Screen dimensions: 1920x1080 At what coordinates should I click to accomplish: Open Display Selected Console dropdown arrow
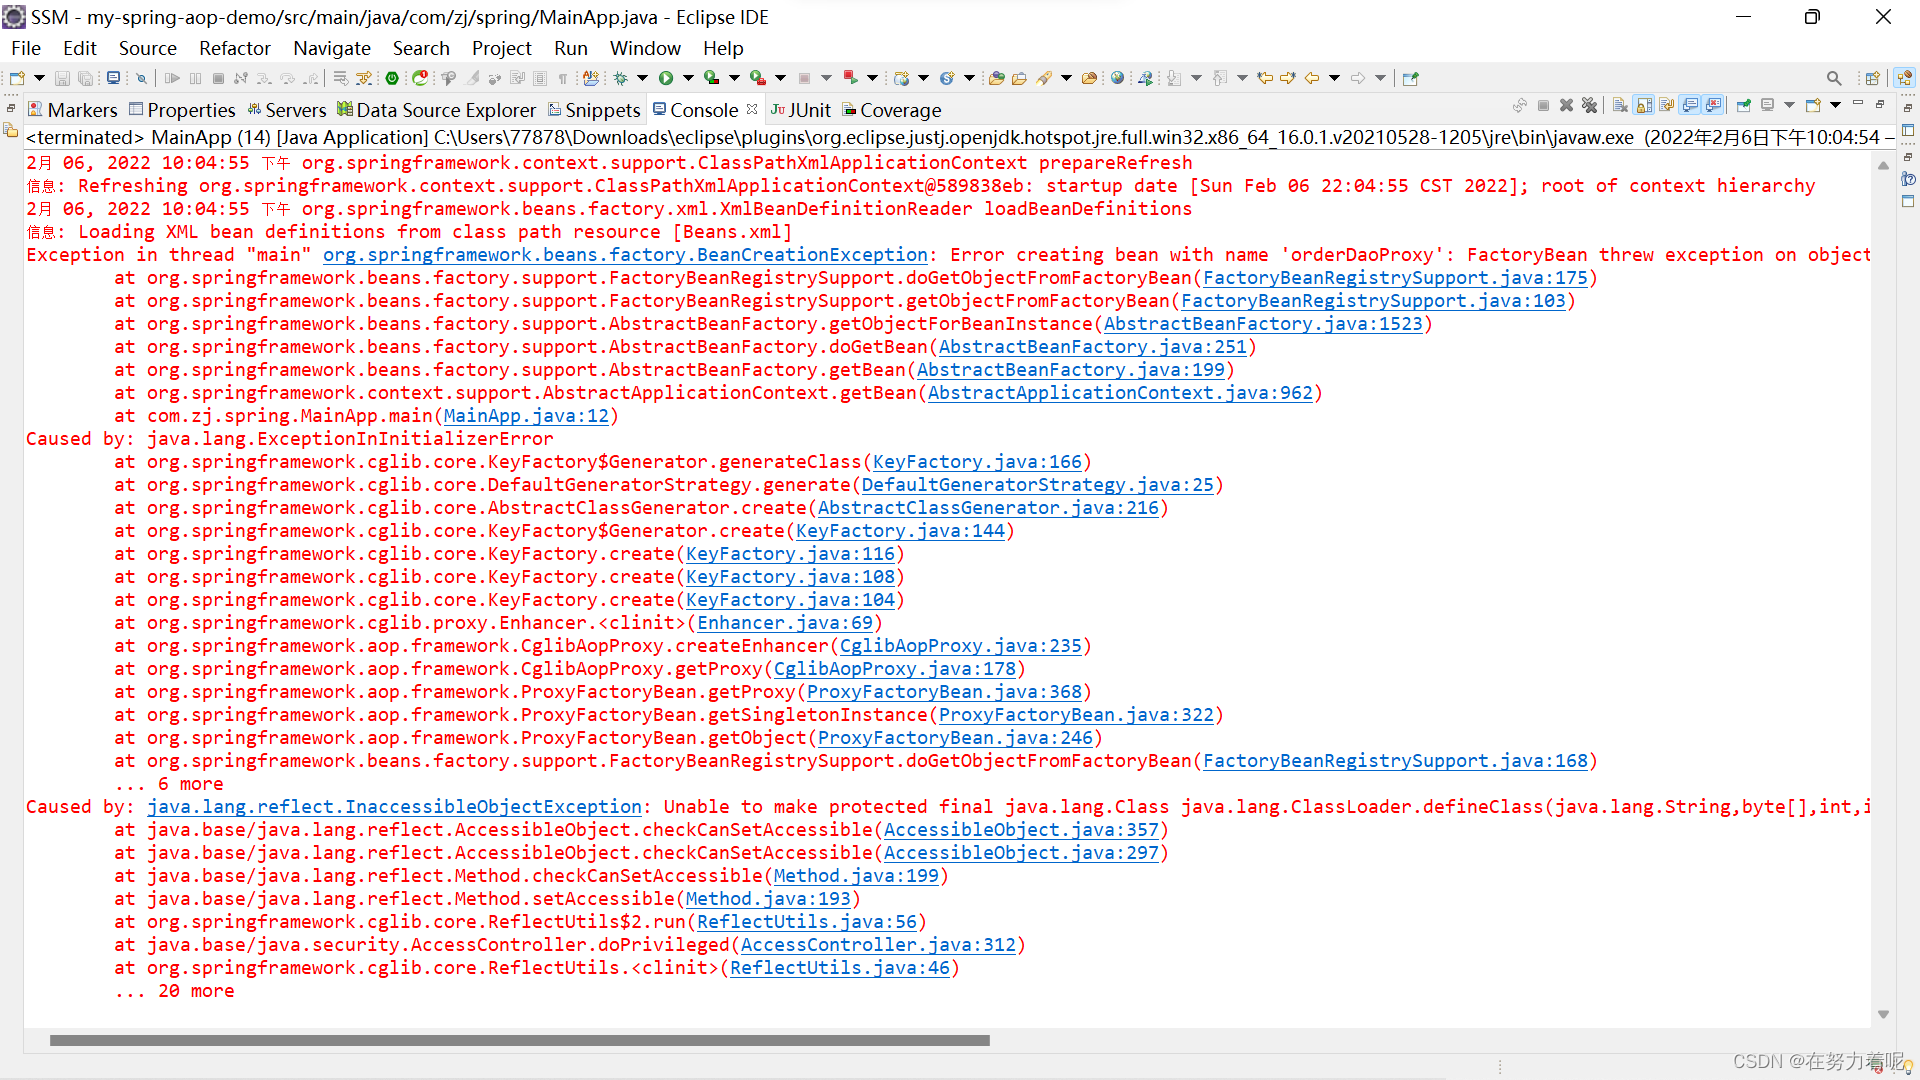pos(1789,105)
